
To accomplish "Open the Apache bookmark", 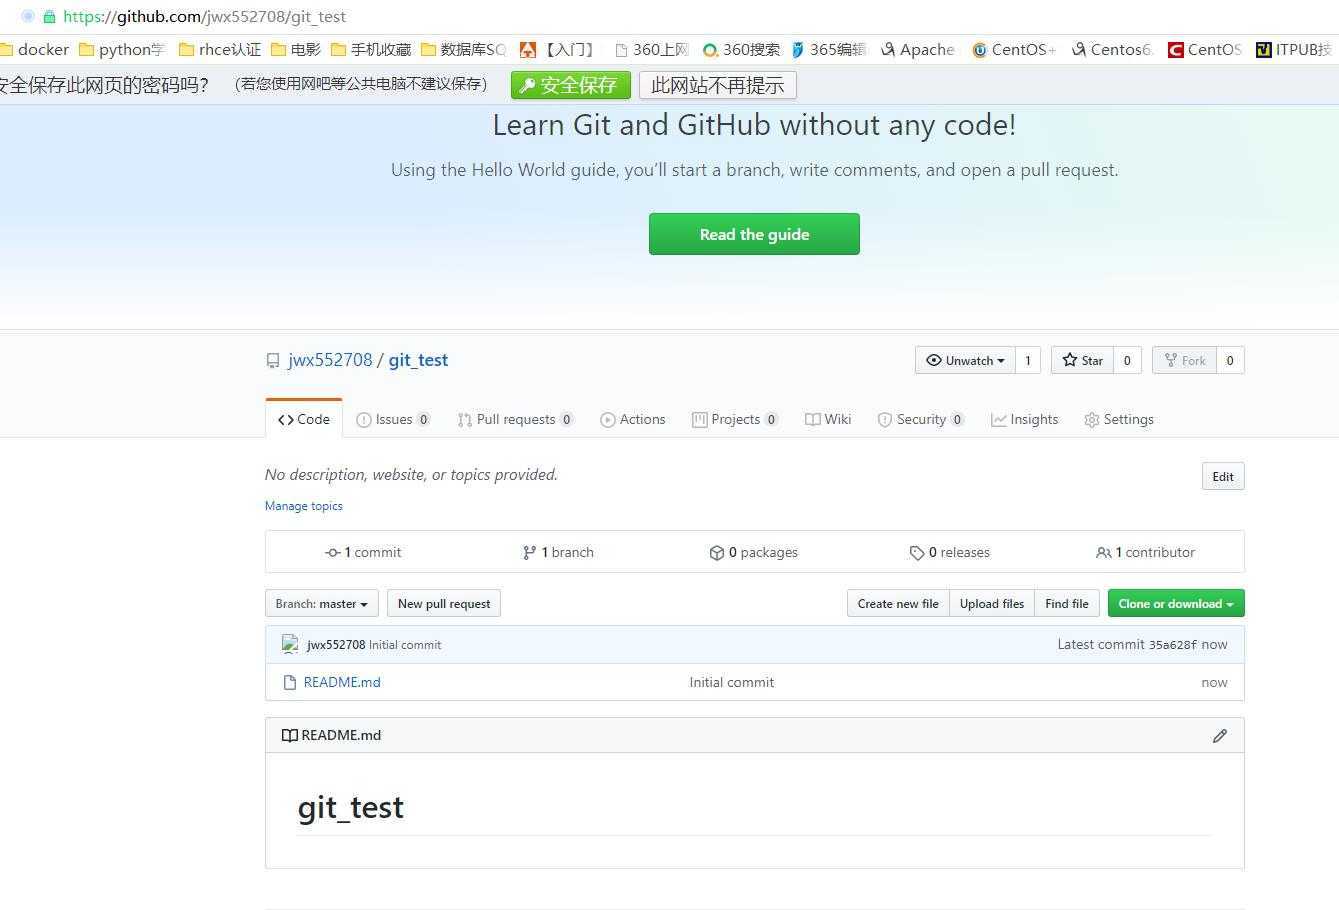I will 918,49.
